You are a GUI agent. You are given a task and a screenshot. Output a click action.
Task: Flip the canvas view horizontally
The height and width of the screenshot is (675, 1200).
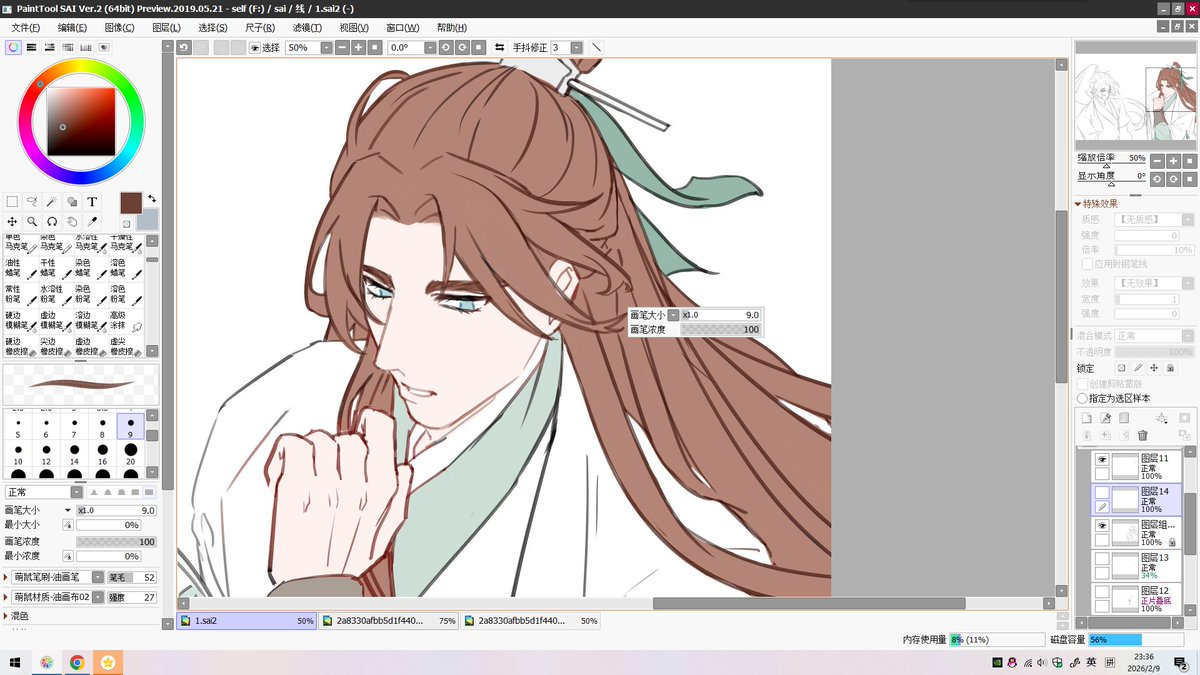pyautogui.click(x=500, y=47)
